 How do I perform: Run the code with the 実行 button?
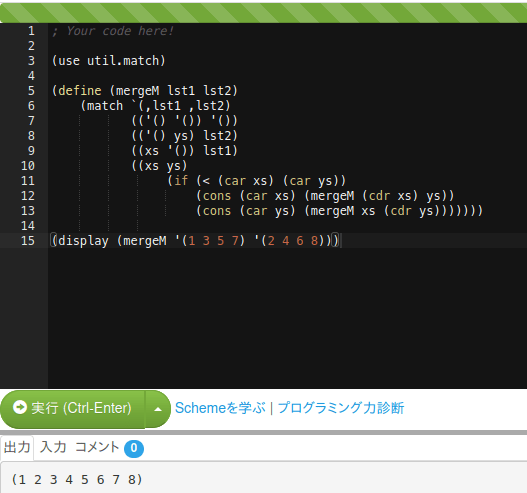[73, 409]
